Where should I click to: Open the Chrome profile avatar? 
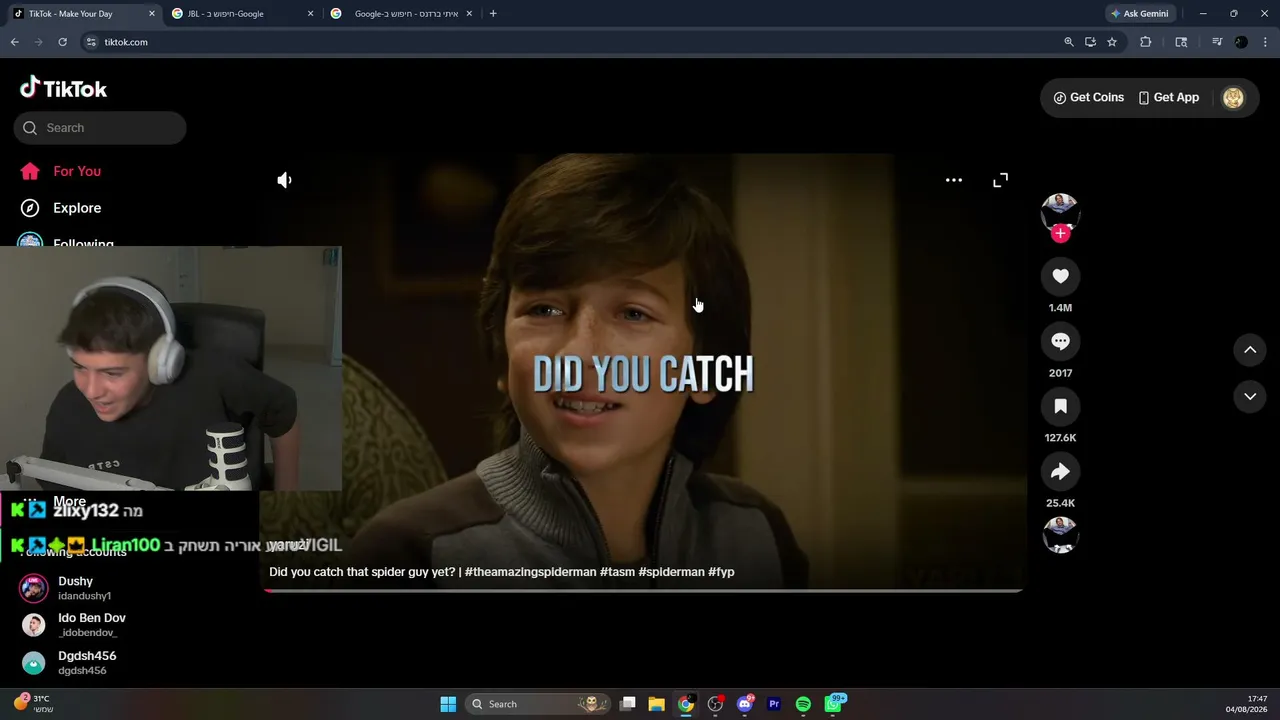(x=1241, y=42)
